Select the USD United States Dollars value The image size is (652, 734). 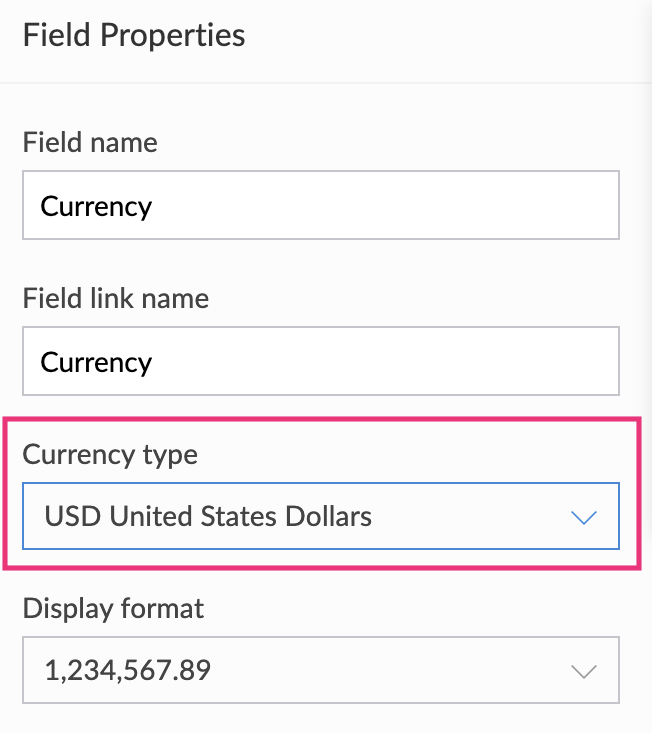(x=208, y=516)
